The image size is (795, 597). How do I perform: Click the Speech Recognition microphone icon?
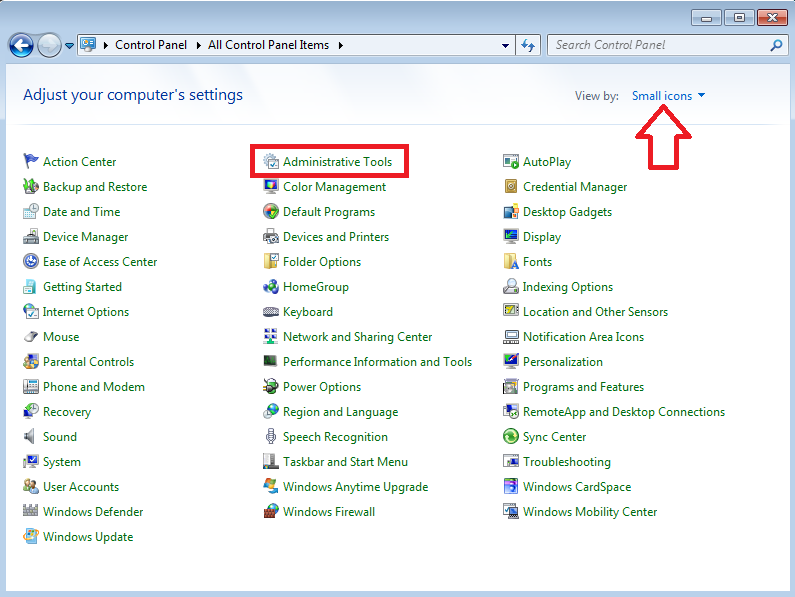271,436
